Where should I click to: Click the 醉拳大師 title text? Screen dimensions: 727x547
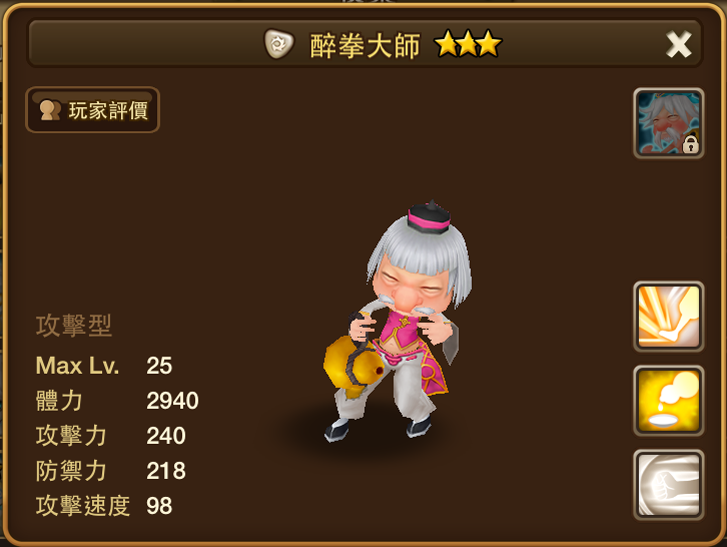(x=365, y=45)
